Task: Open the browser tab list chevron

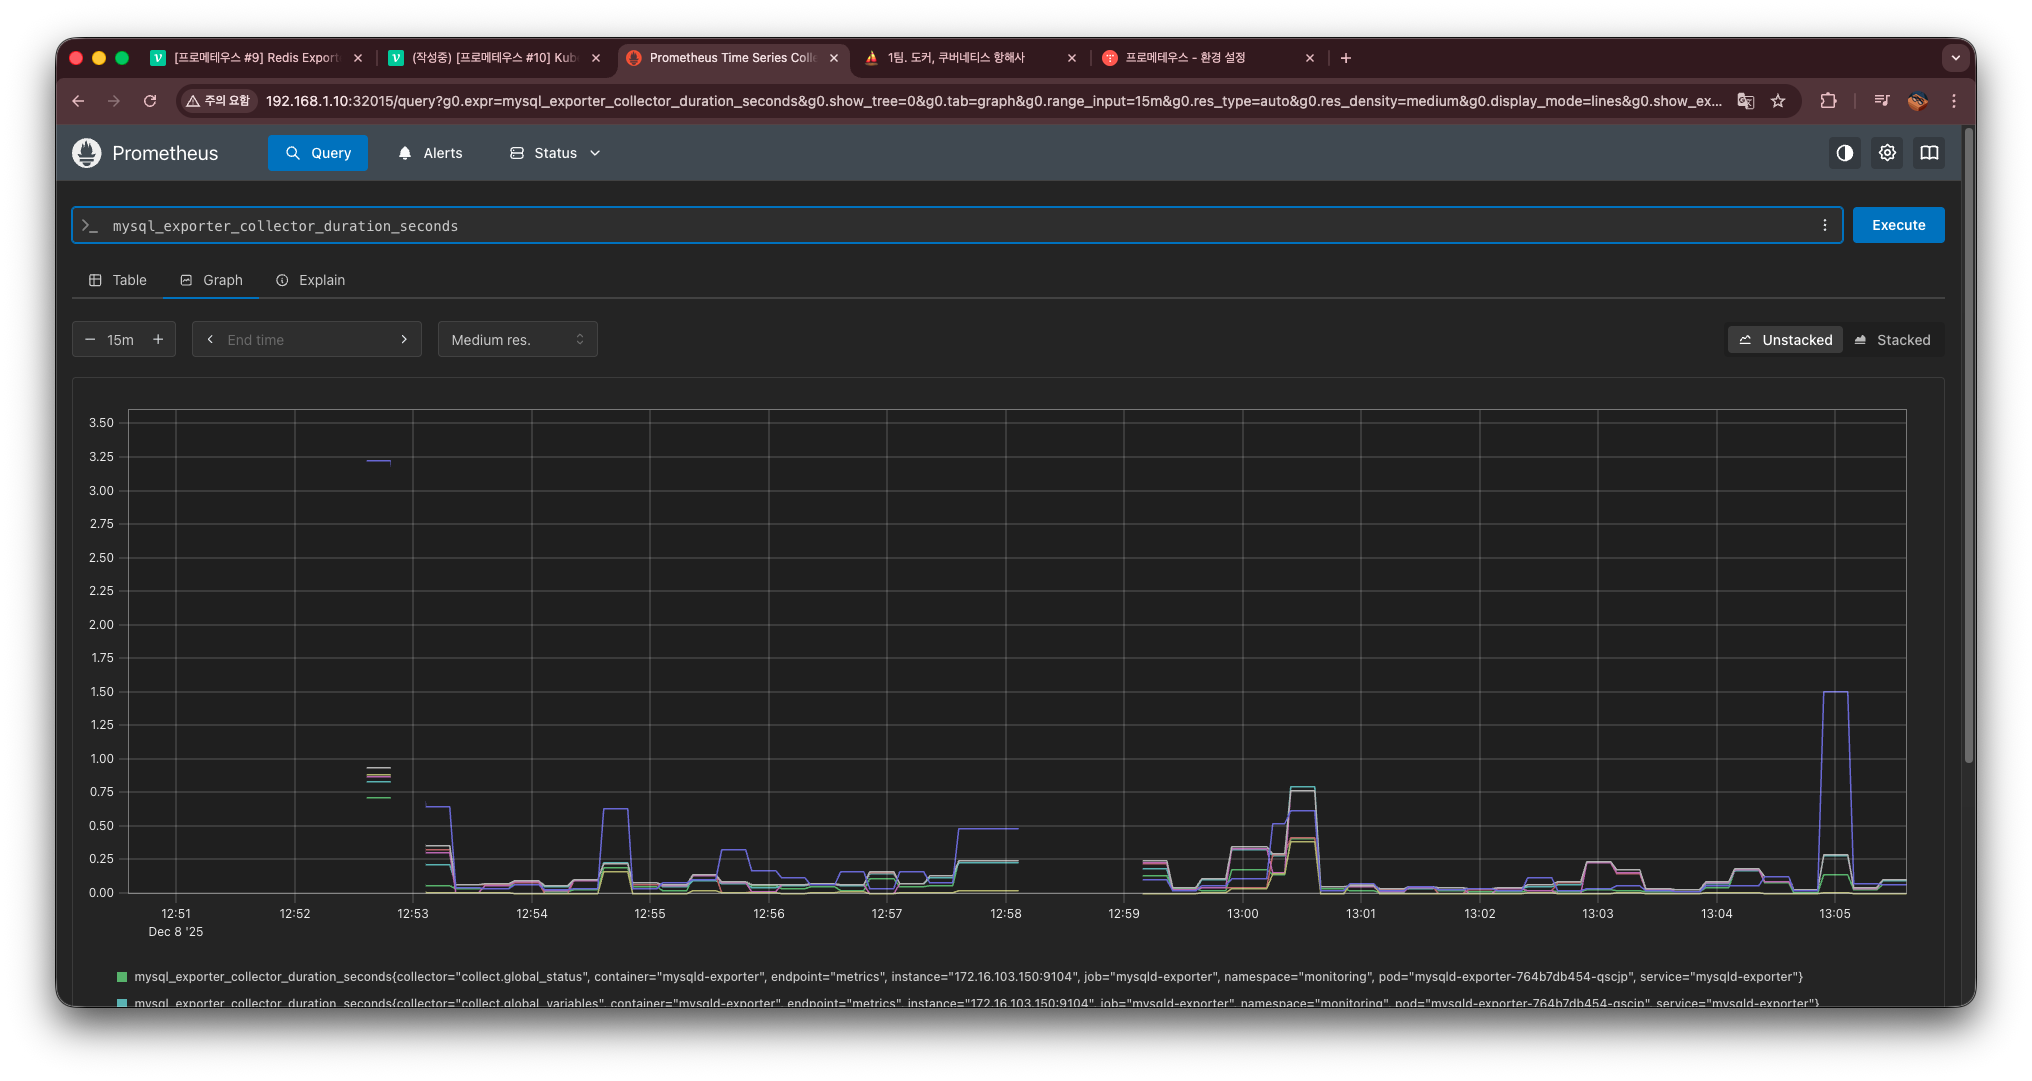Action: pyautogui.click(x=1955, y=58)
